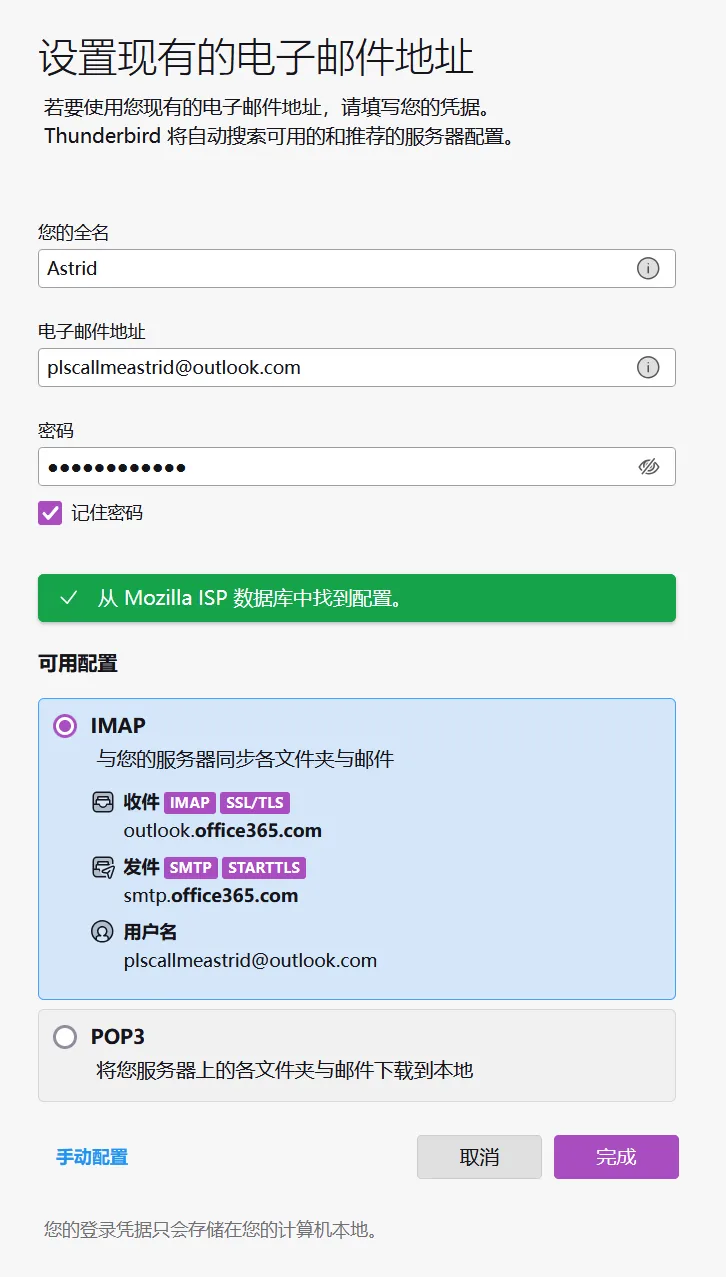Select the POP3 radio button
This screenshot has width=726, height=1277.
point(65,1036)
